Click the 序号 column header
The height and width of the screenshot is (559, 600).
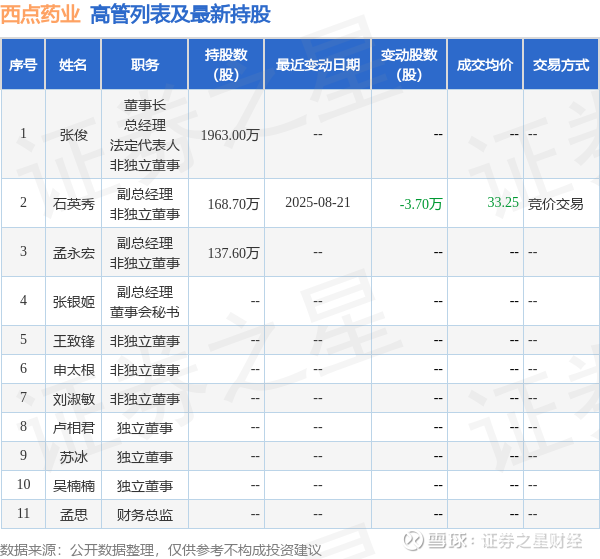click(23, 65)
